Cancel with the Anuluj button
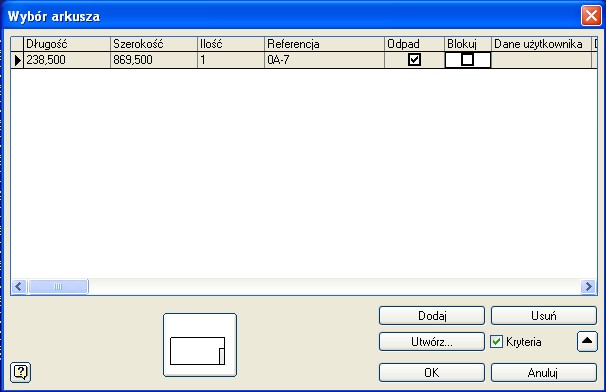606x392 pixels. [544, 373]
